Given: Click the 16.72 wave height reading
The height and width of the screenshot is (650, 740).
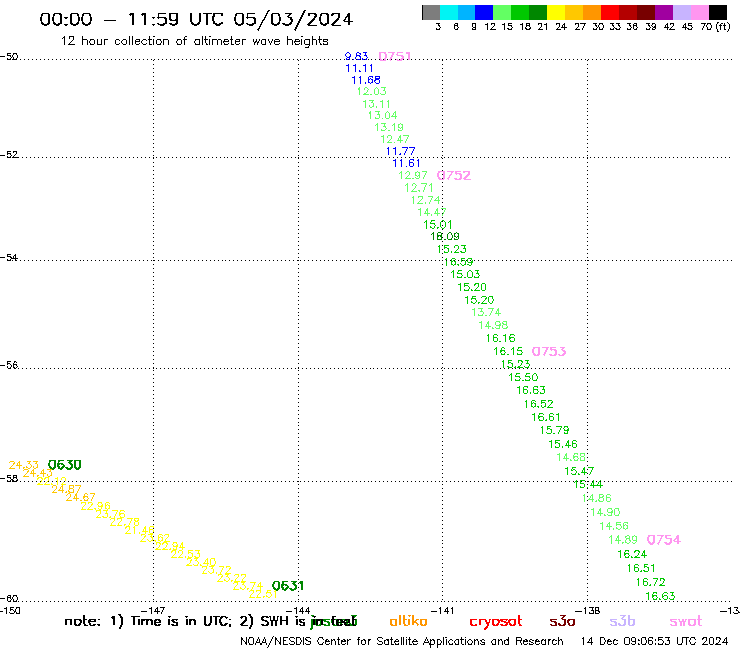Looking at the screenshot, I should (x=650, y=582).
